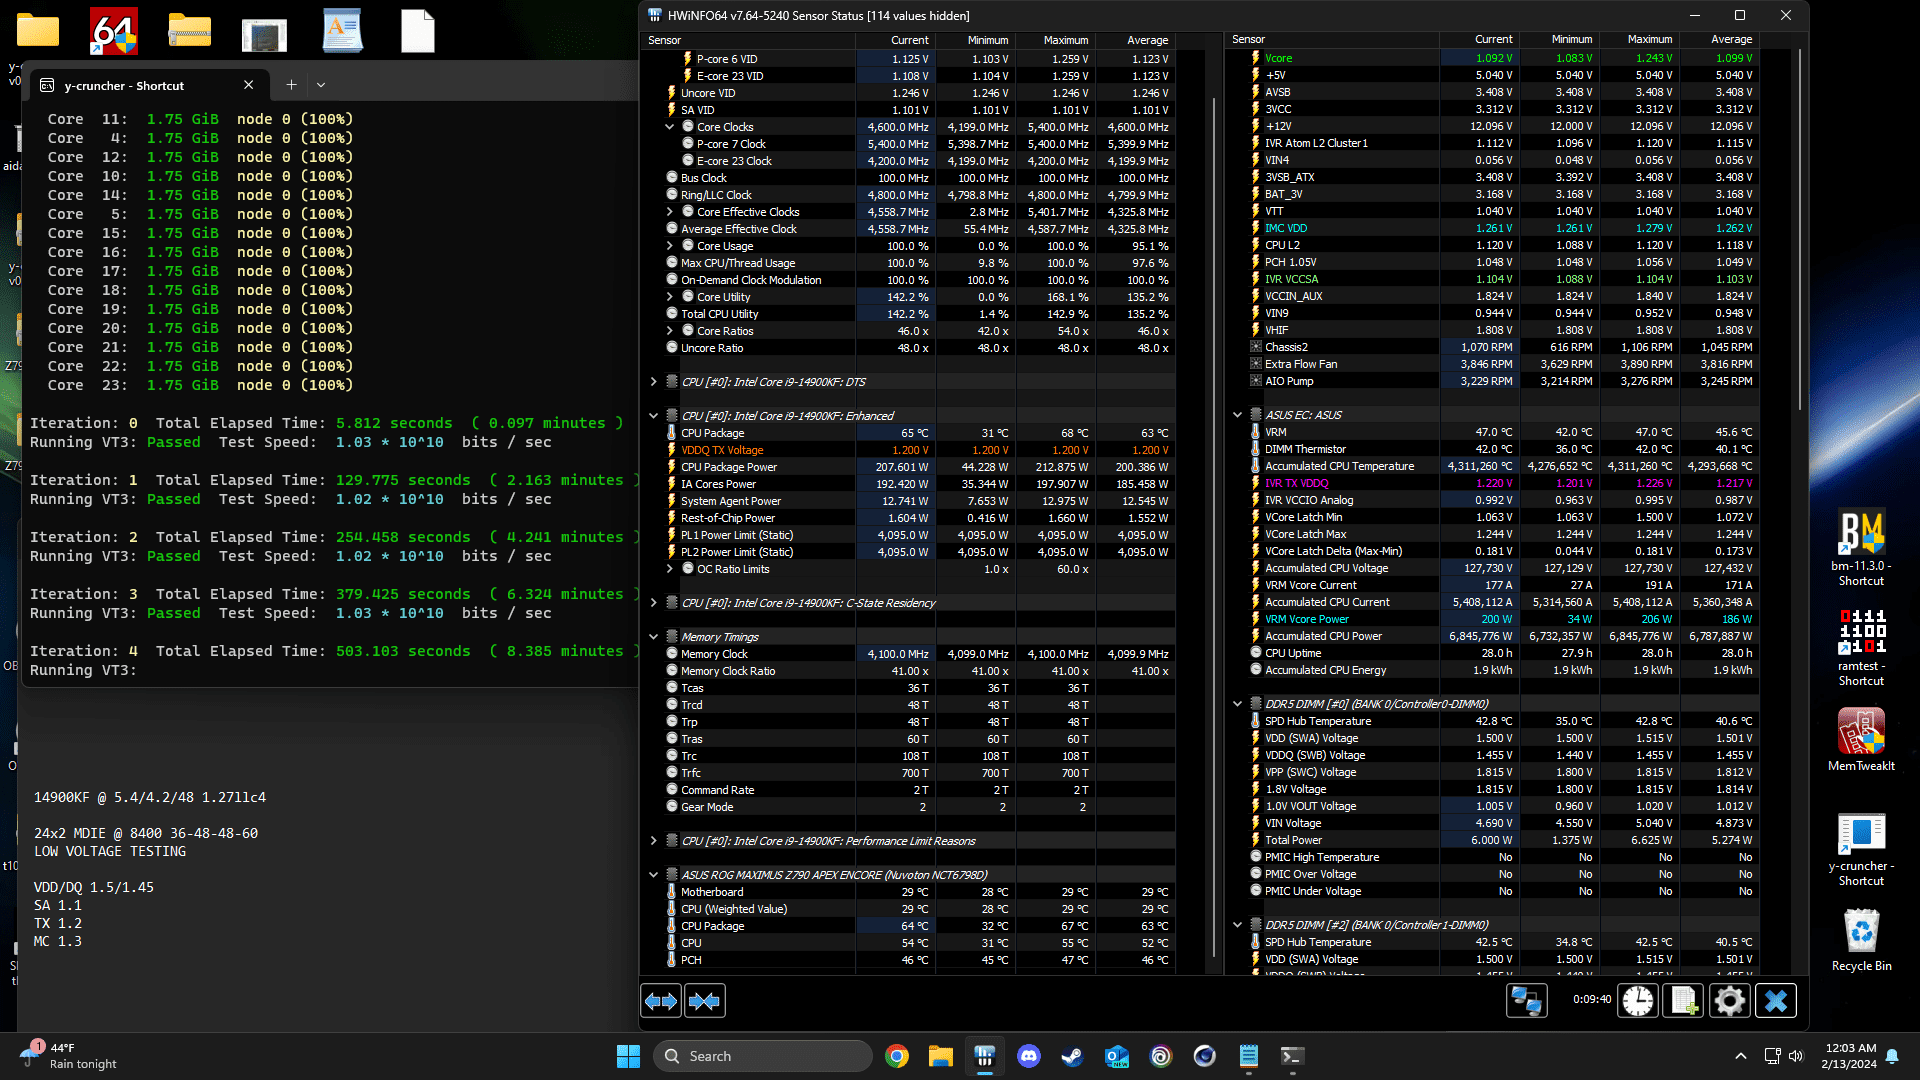
Task: Click the taskbar Search box
Action: click(x=763, y=1056)
